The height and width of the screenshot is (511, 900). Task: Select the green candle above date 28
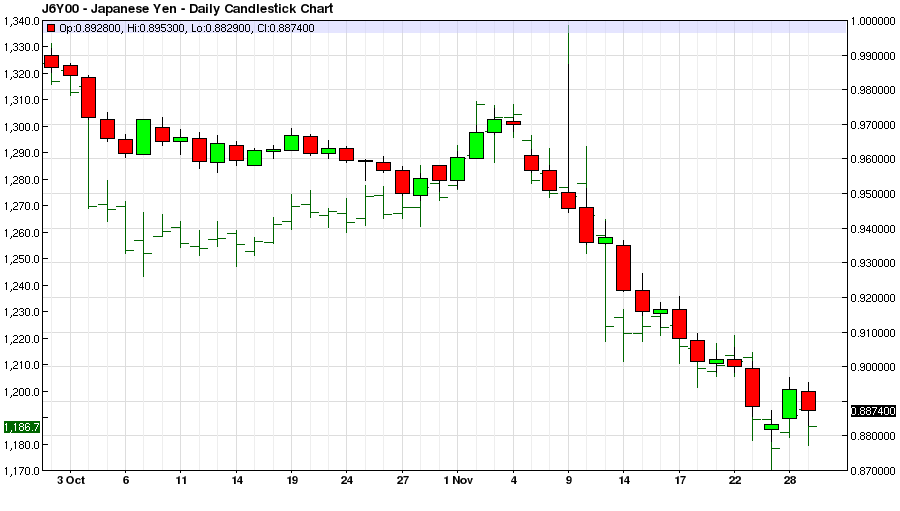[789, 403]
